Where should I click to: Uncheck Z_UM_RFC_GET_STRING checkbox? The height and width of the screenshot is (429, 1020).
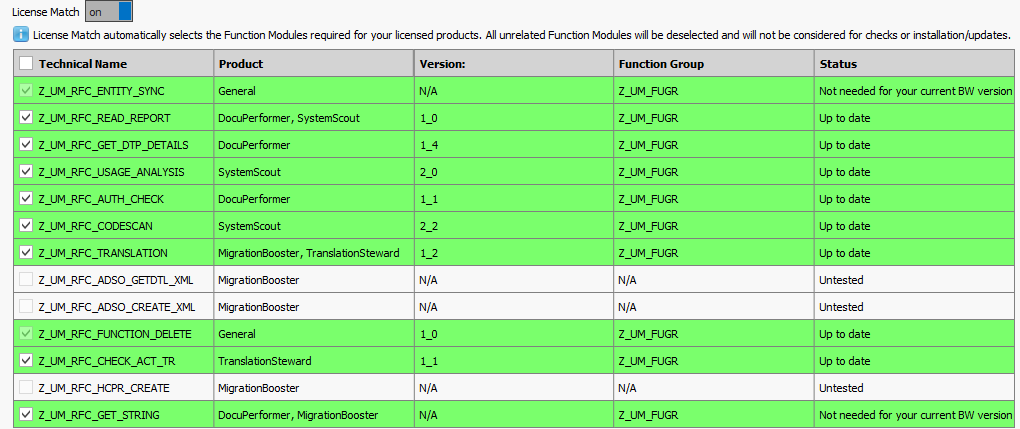(26, 415)
